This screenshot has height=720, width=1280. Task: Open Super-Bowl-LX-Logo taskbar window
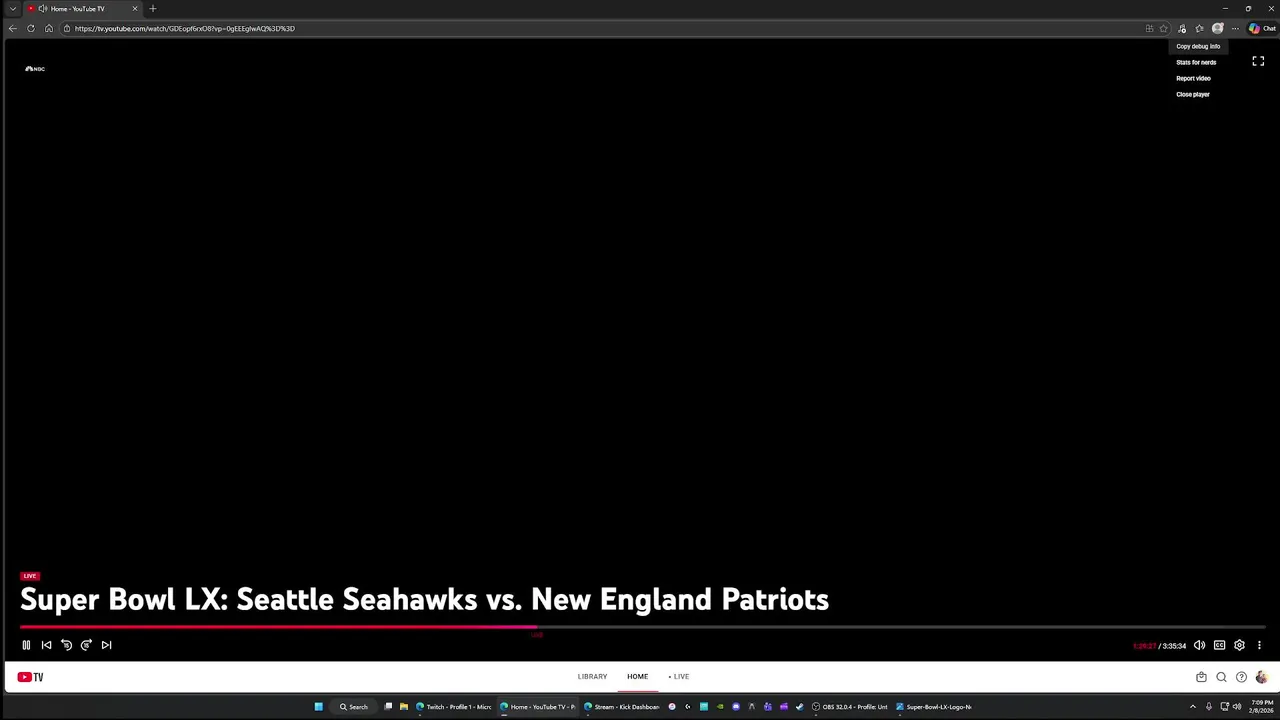934,707
